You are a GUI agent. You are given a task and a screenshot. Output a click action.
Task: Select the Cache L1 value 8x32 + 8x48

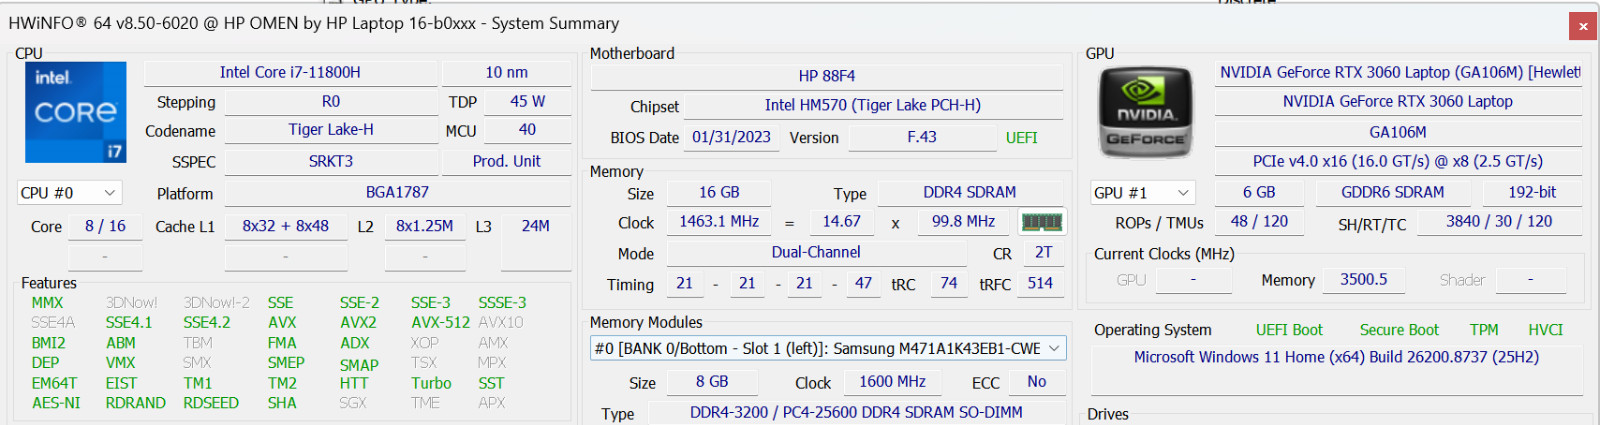pos(285,226)
